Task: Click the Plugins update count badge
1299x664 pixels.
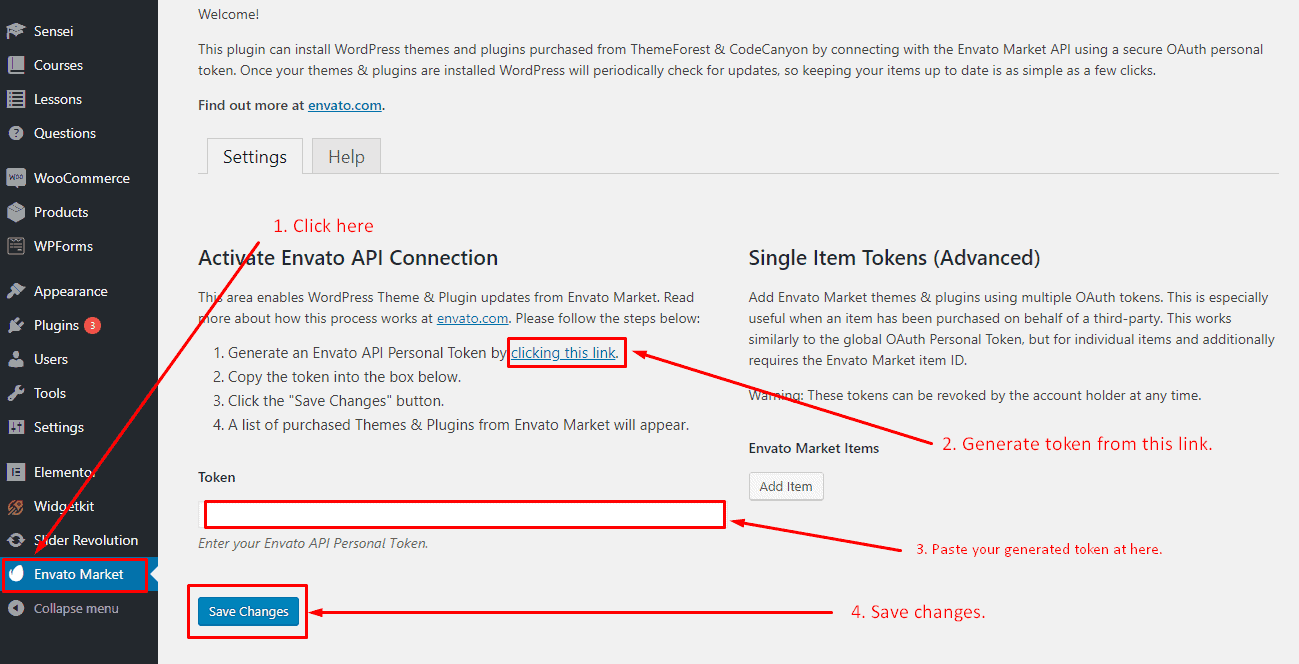Action: click(x=92, y=325)
